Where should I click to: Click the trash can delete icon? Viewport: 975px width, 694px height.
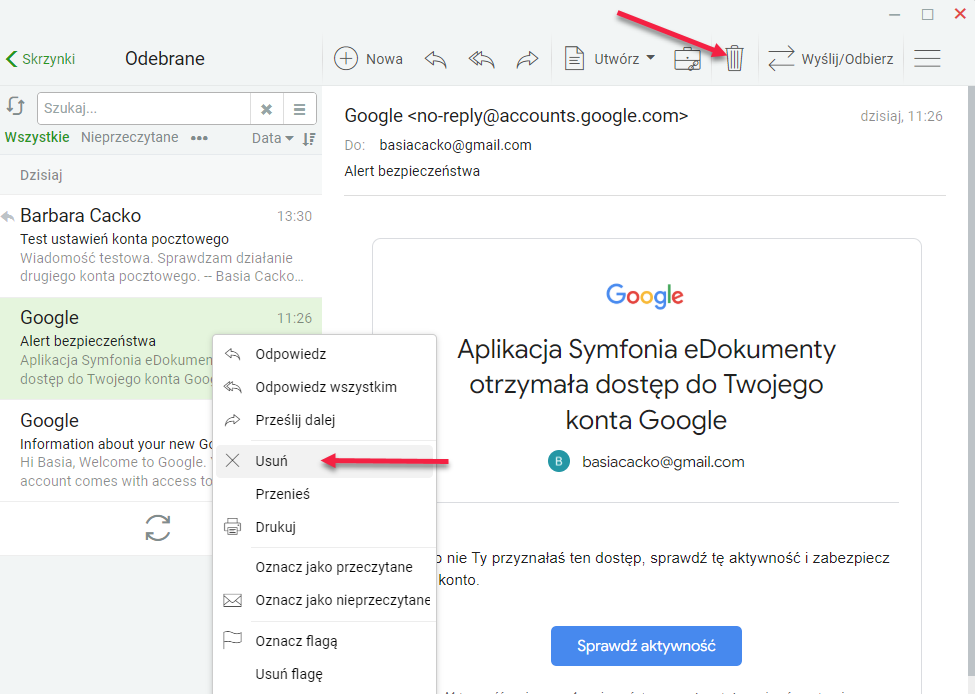[x=734, y=58]
